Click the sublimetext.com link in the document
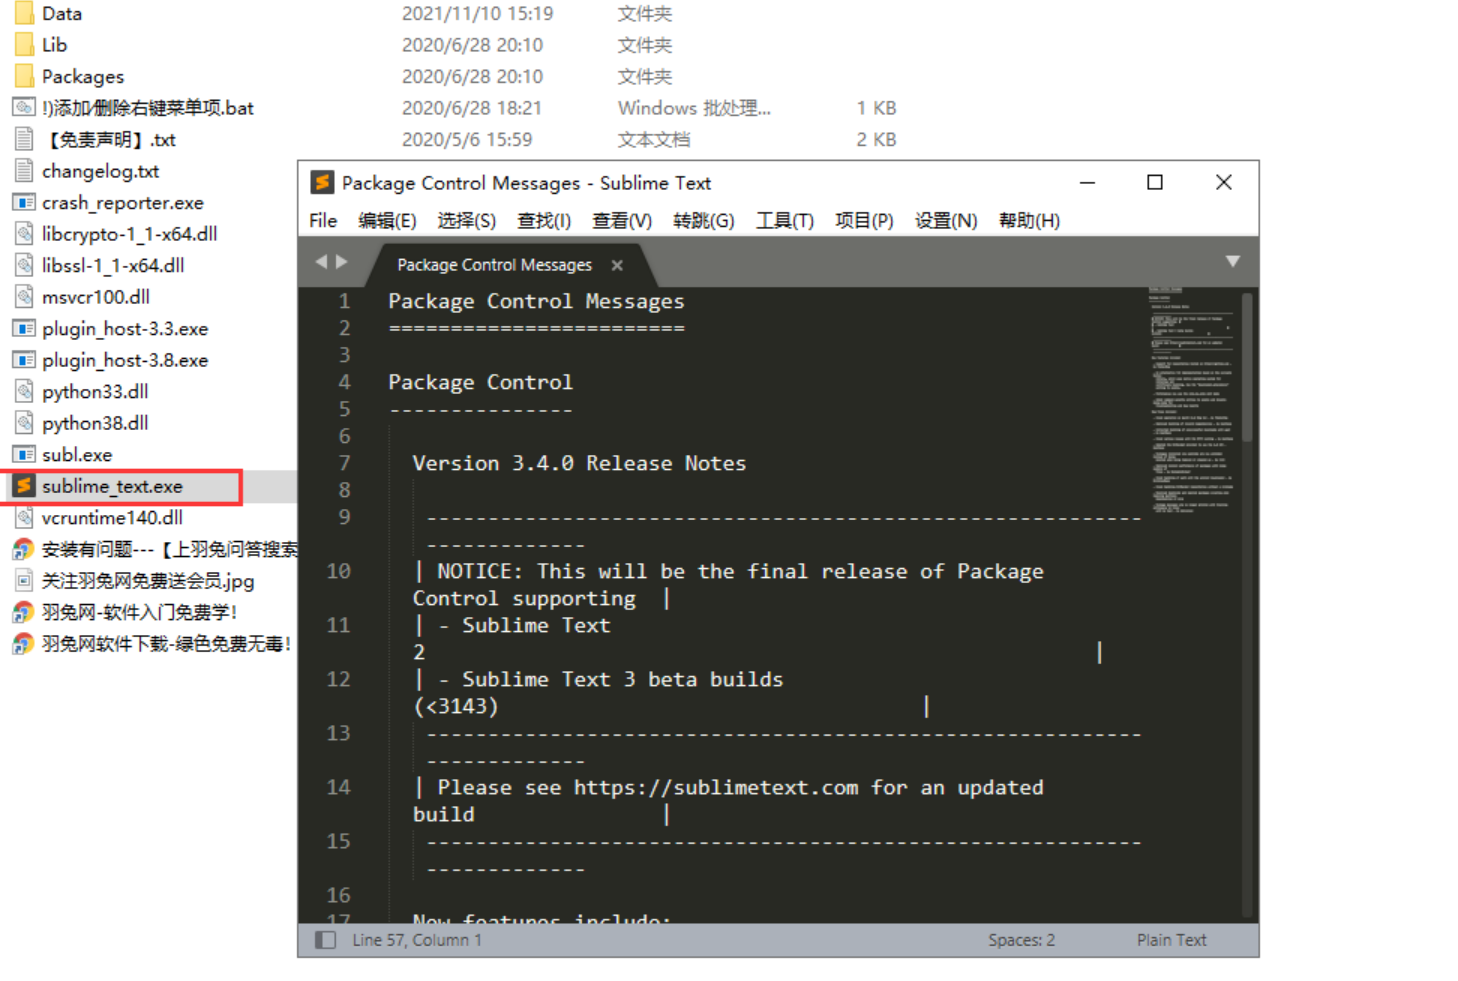 coord(716,788)
